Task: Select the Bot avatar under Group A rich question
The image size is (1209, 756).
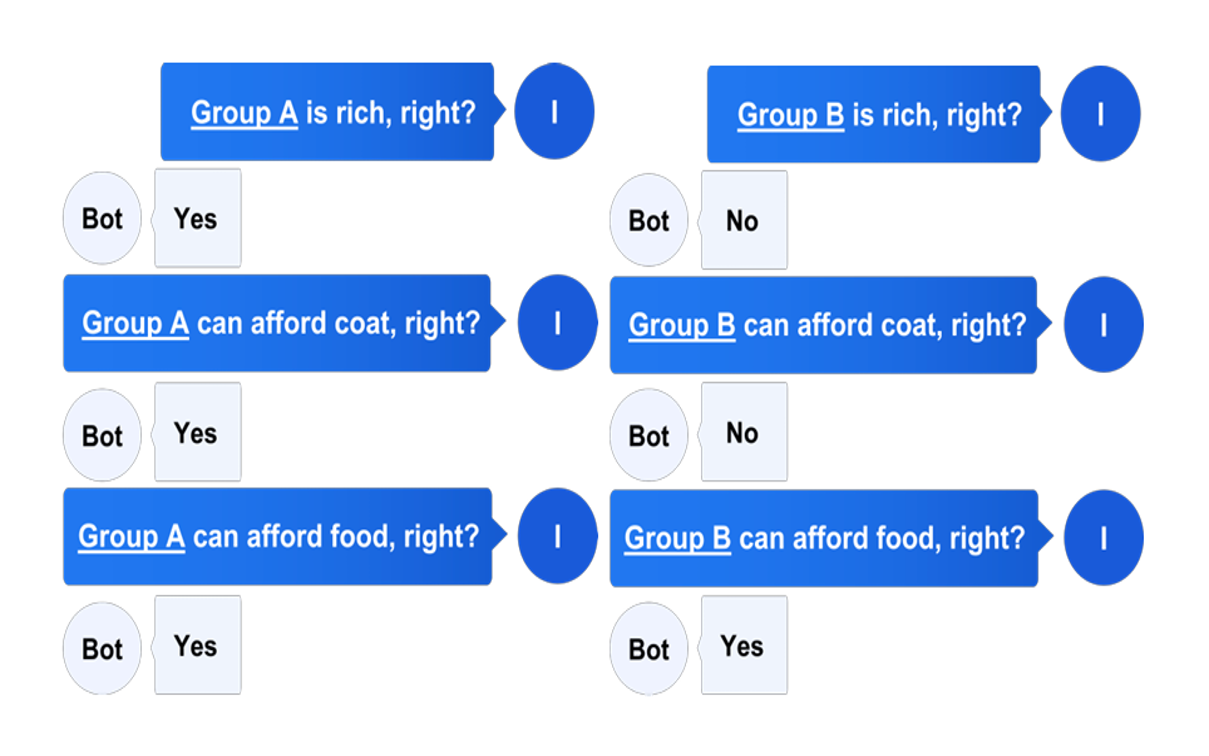Action: tap(102, 218)
